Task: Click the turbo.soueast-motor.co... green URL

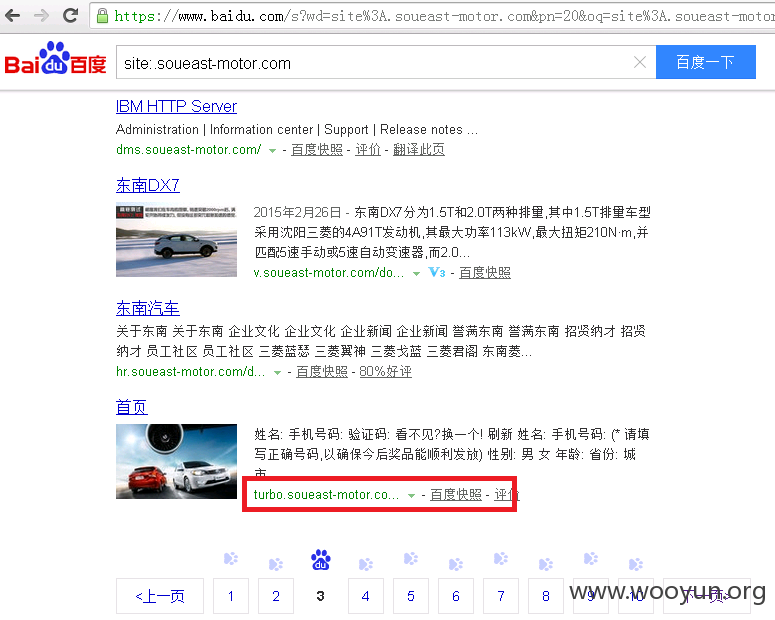Action: pos(326,494)
